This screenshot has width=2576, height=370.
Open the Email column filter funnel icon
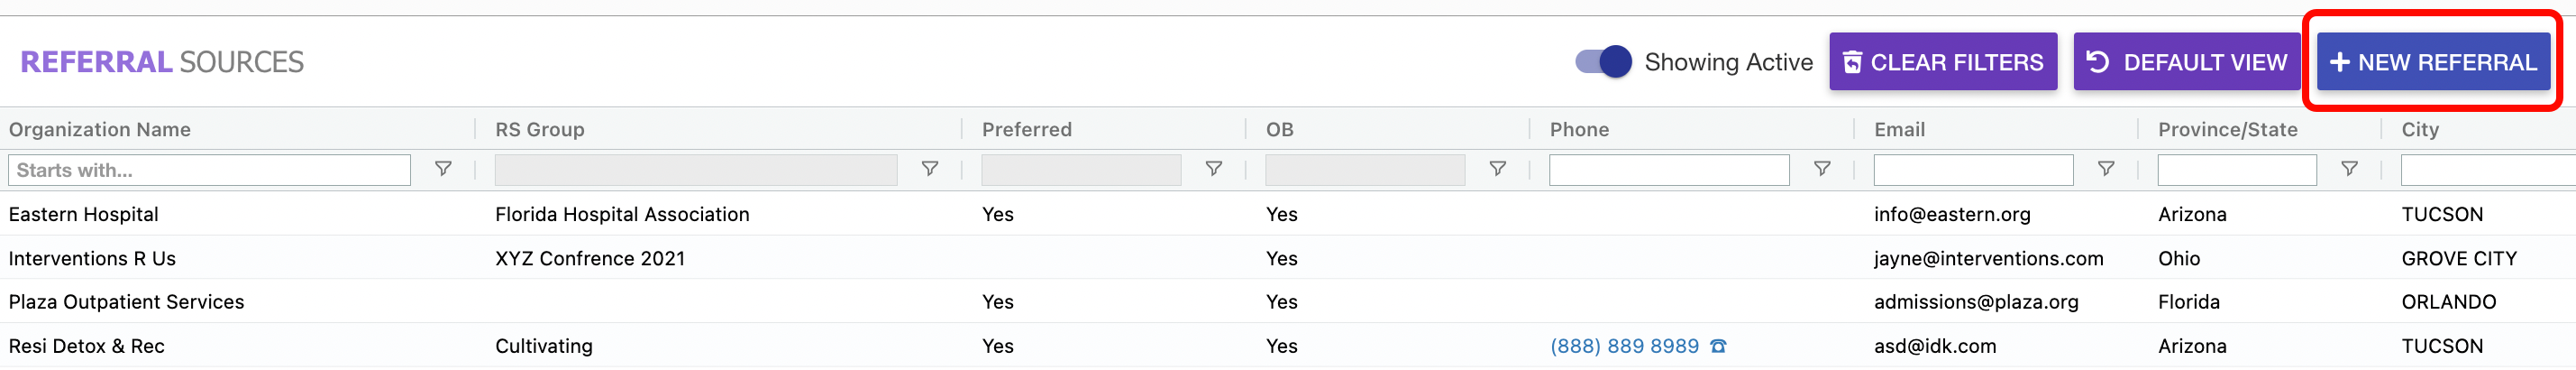click(x=2105, y=169)
